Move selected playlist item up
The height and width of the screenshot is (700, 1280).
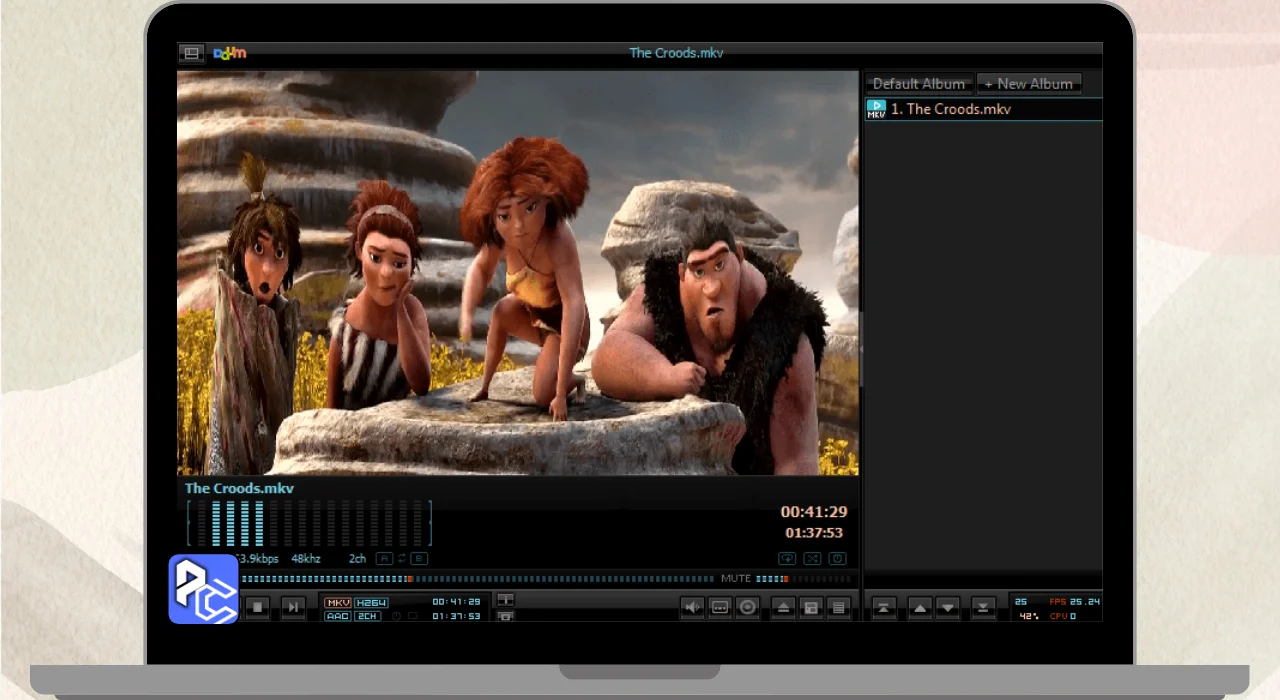coord(920,607)
